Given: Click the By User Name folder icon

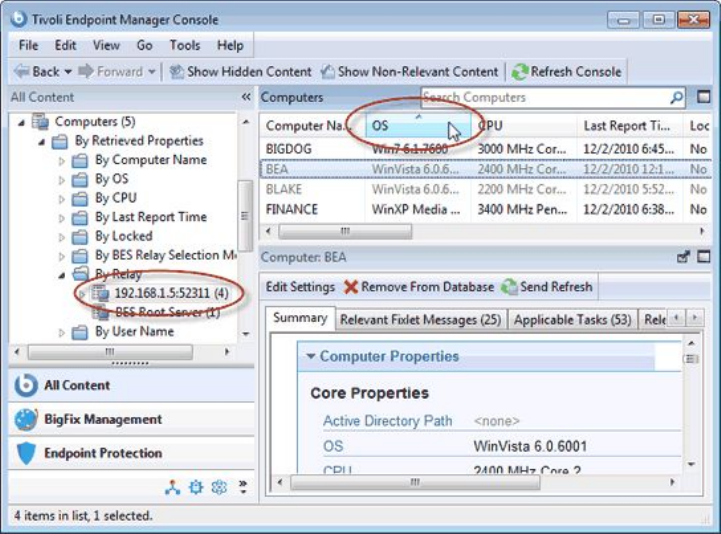Looking at the screenshot, I should point(80,332).
